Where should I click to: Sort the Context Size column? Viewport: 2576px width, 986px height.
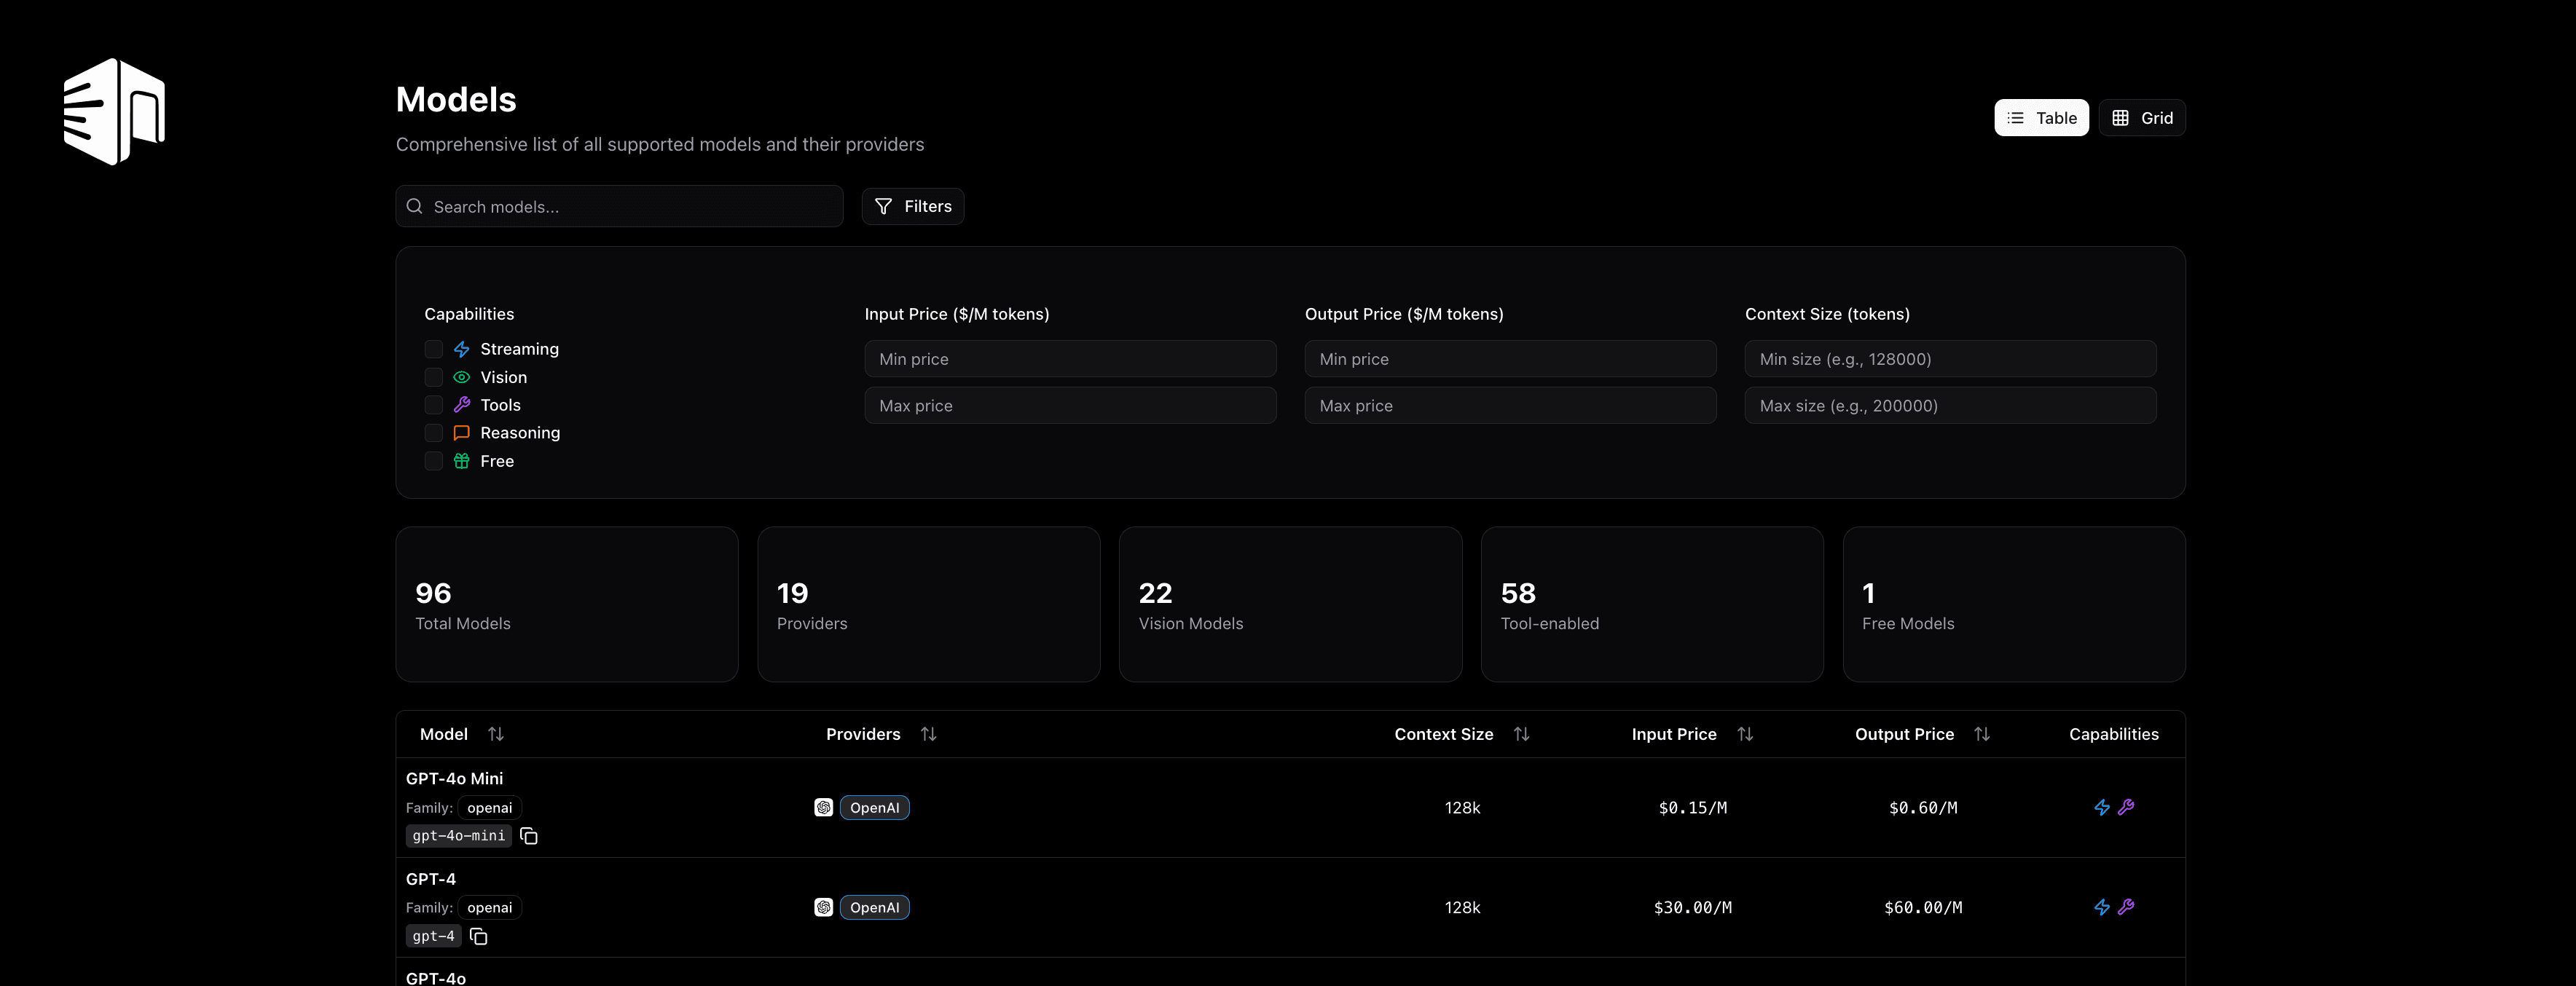click(x=1522, y=733)
